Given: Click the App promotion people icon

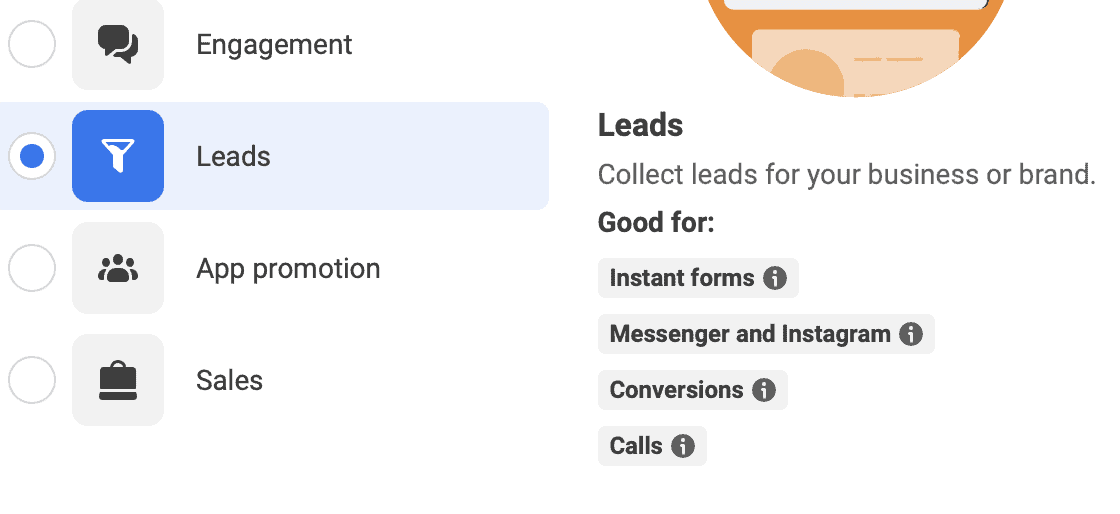Looking at the screenshot, I should pyautogui.click(x=118, y=268).
